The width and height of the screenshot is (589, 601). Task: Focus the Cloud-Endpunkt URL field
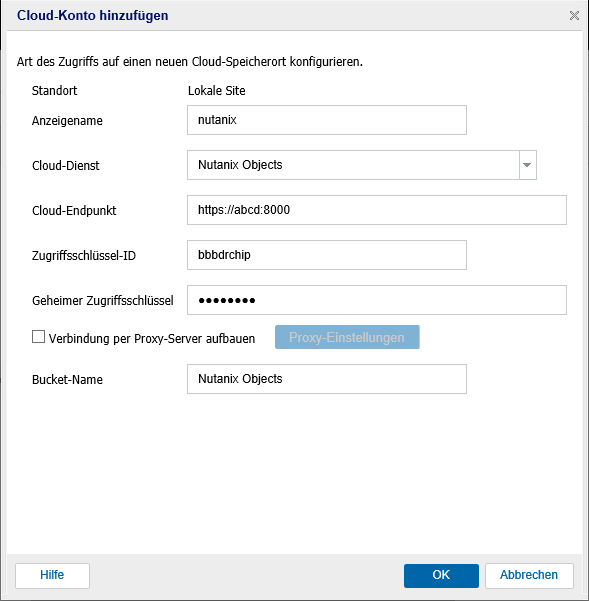click(377, 210)
